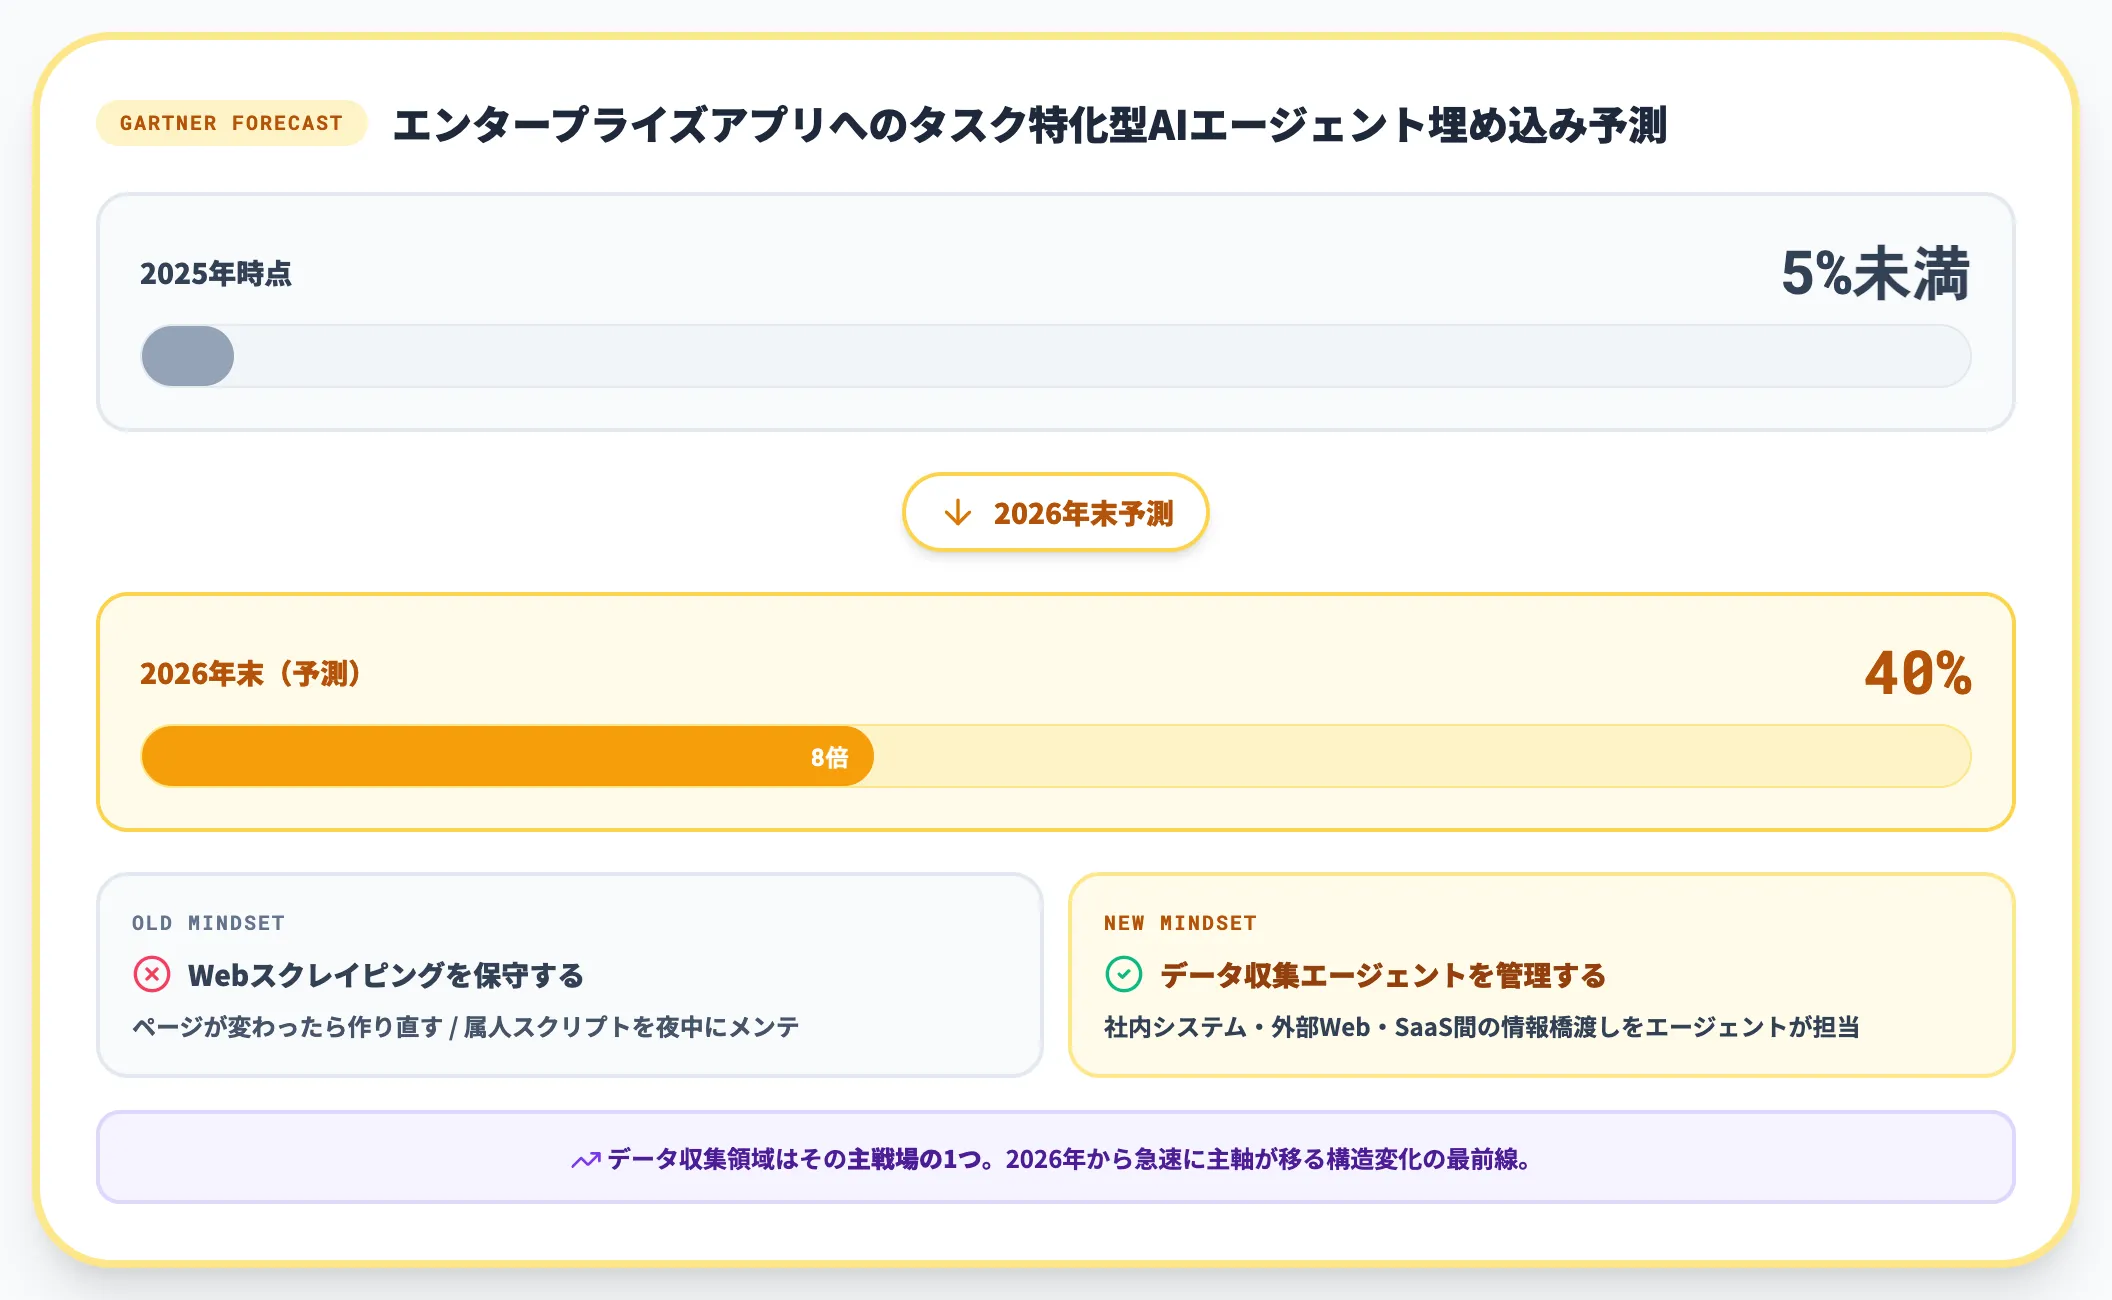Viewport: 2112px width, 1300px height.
Task: Click the 8倍 label in the orange bar
Action: (829, 757)
